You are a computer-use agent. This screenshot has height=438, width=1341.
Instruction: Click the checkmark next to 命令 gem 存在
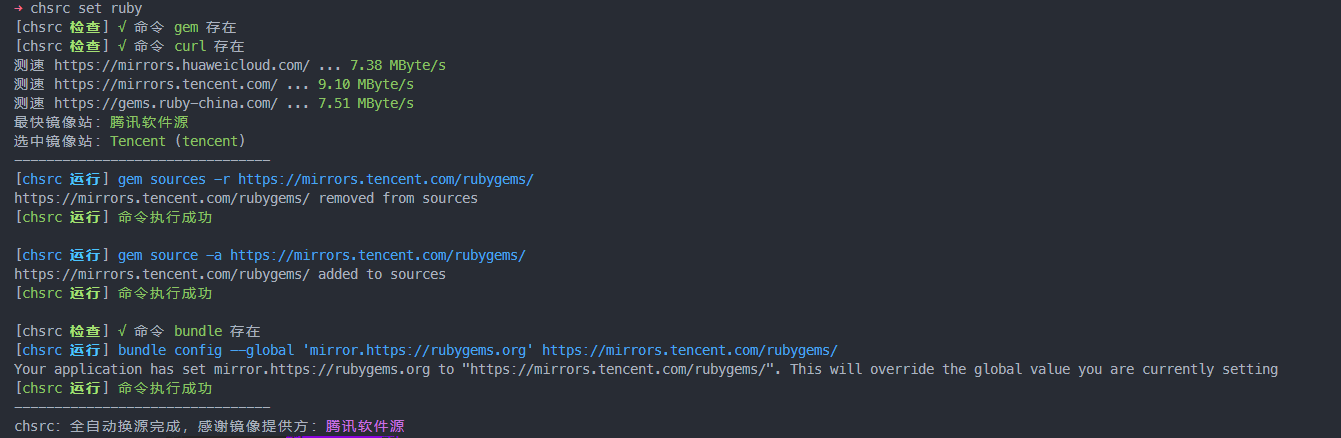tap(122, 27)
